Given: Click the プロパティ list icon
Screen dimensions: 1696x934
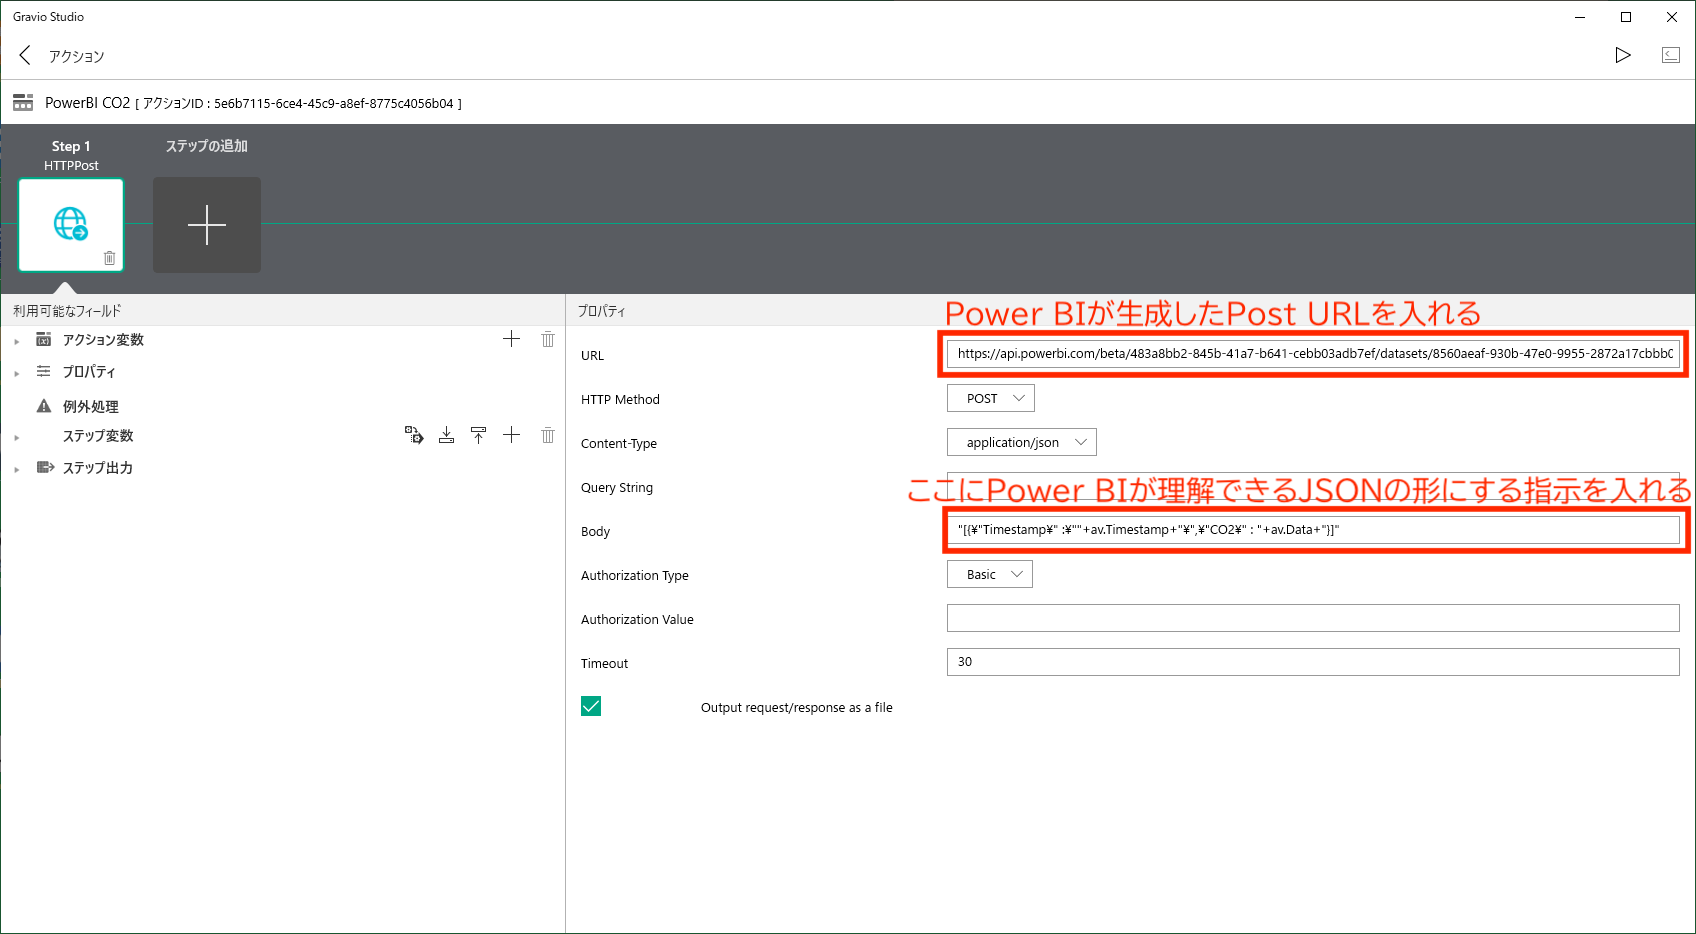Looking at the screenshot, I should (x=44, y=371).
